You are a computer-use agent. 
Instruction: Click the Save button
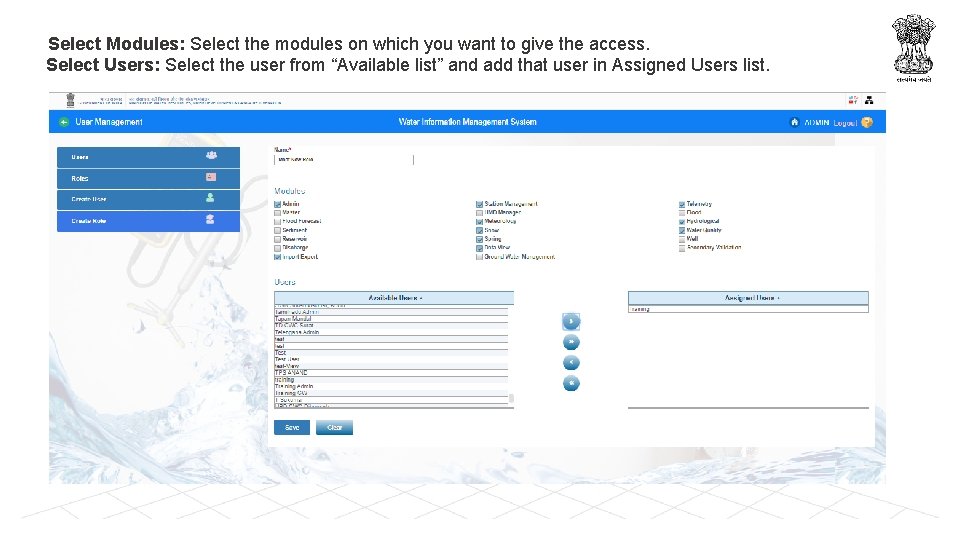[x=291, y=427]
